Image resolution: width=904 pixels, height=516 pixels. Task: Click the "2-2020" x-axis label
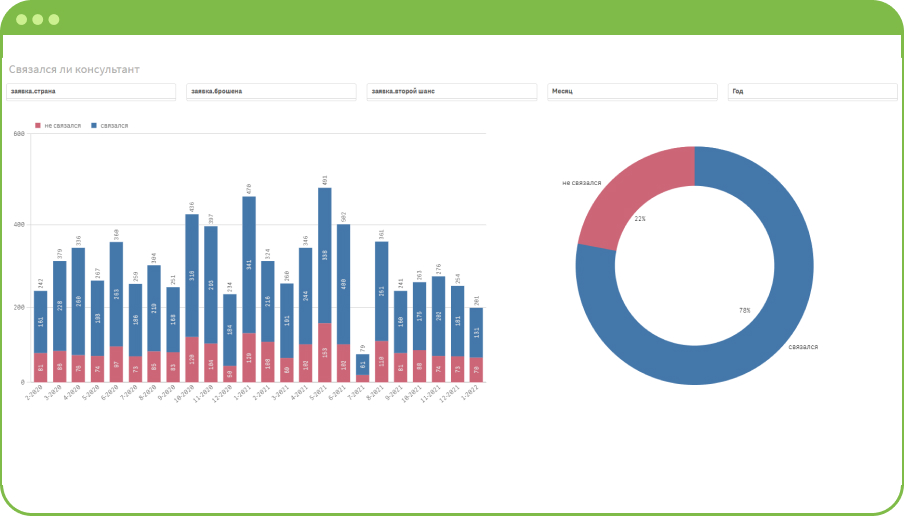(x=36, y=394)
